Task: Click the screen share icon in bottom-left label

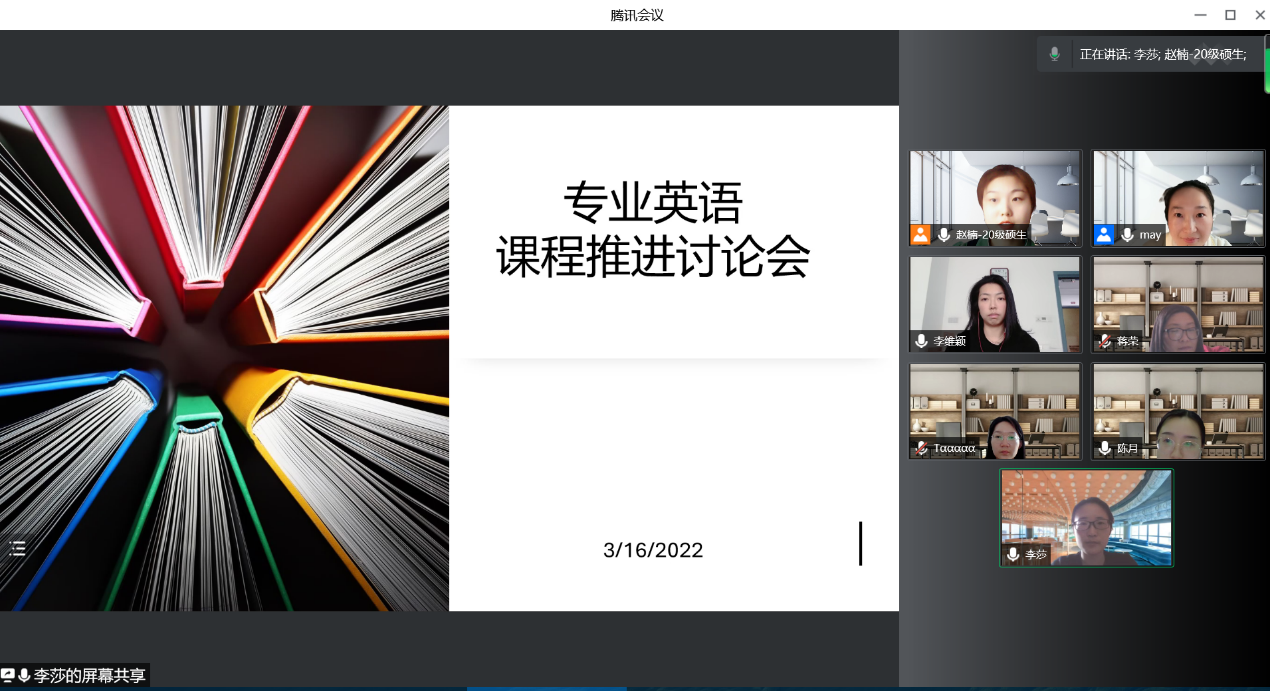Action: pyautogui.click(x=8, y=676)
